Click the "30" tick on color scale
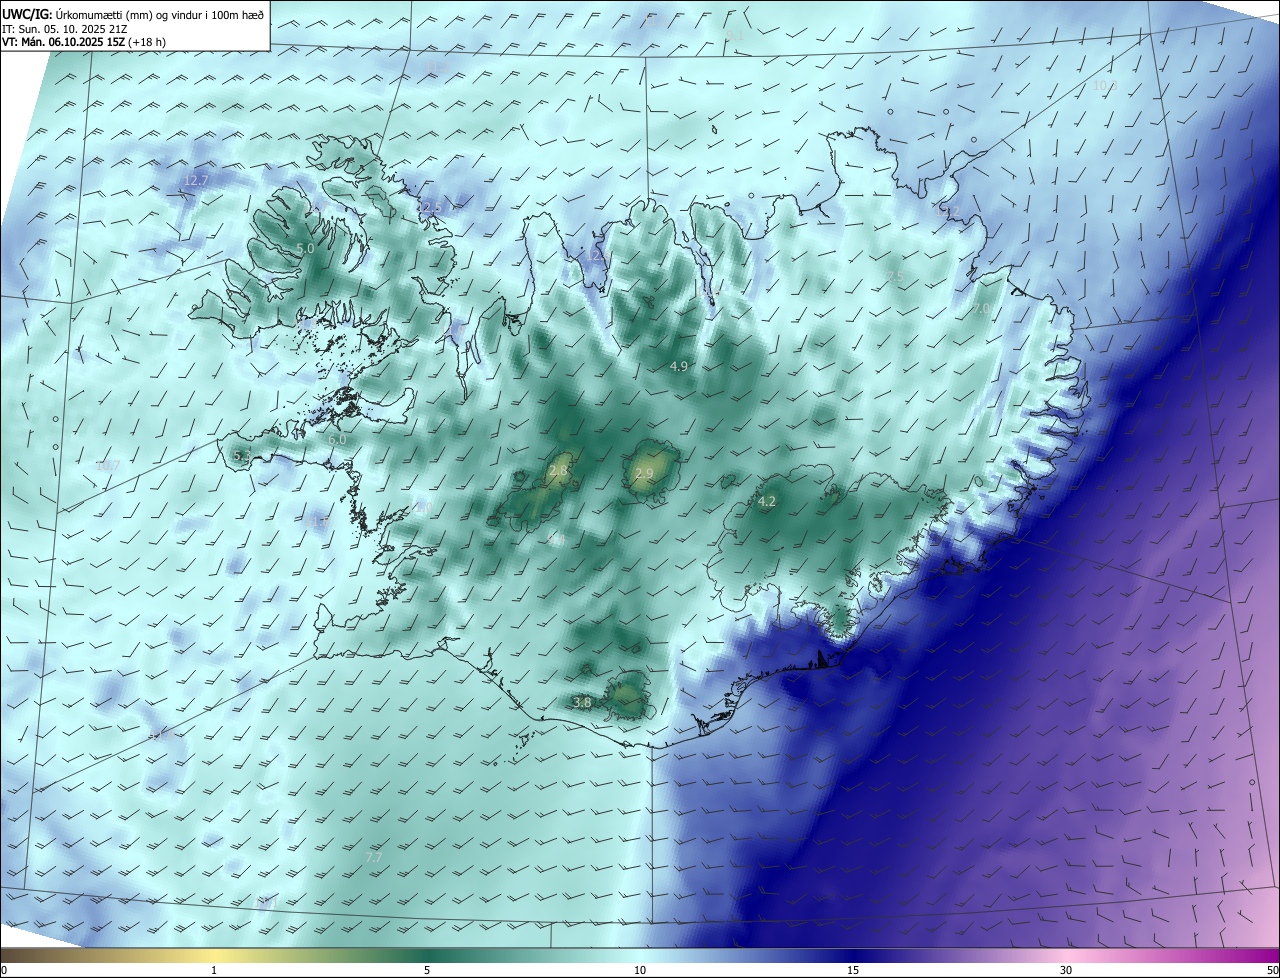 (1066, 970)
